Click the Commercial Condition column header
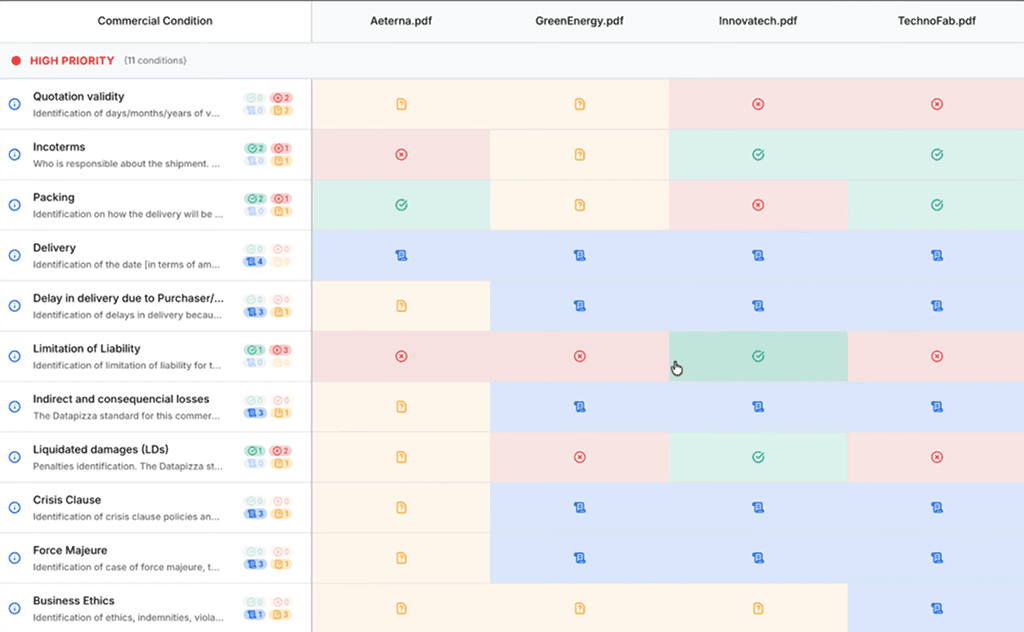Screen dimensions: 1024x632 point(155,21)
